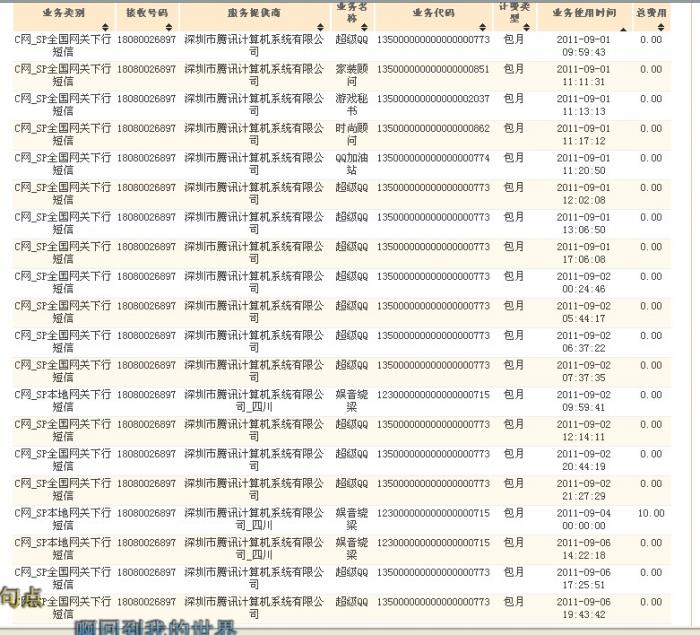Click the 10.00 total fee cell

click(651, 513)
